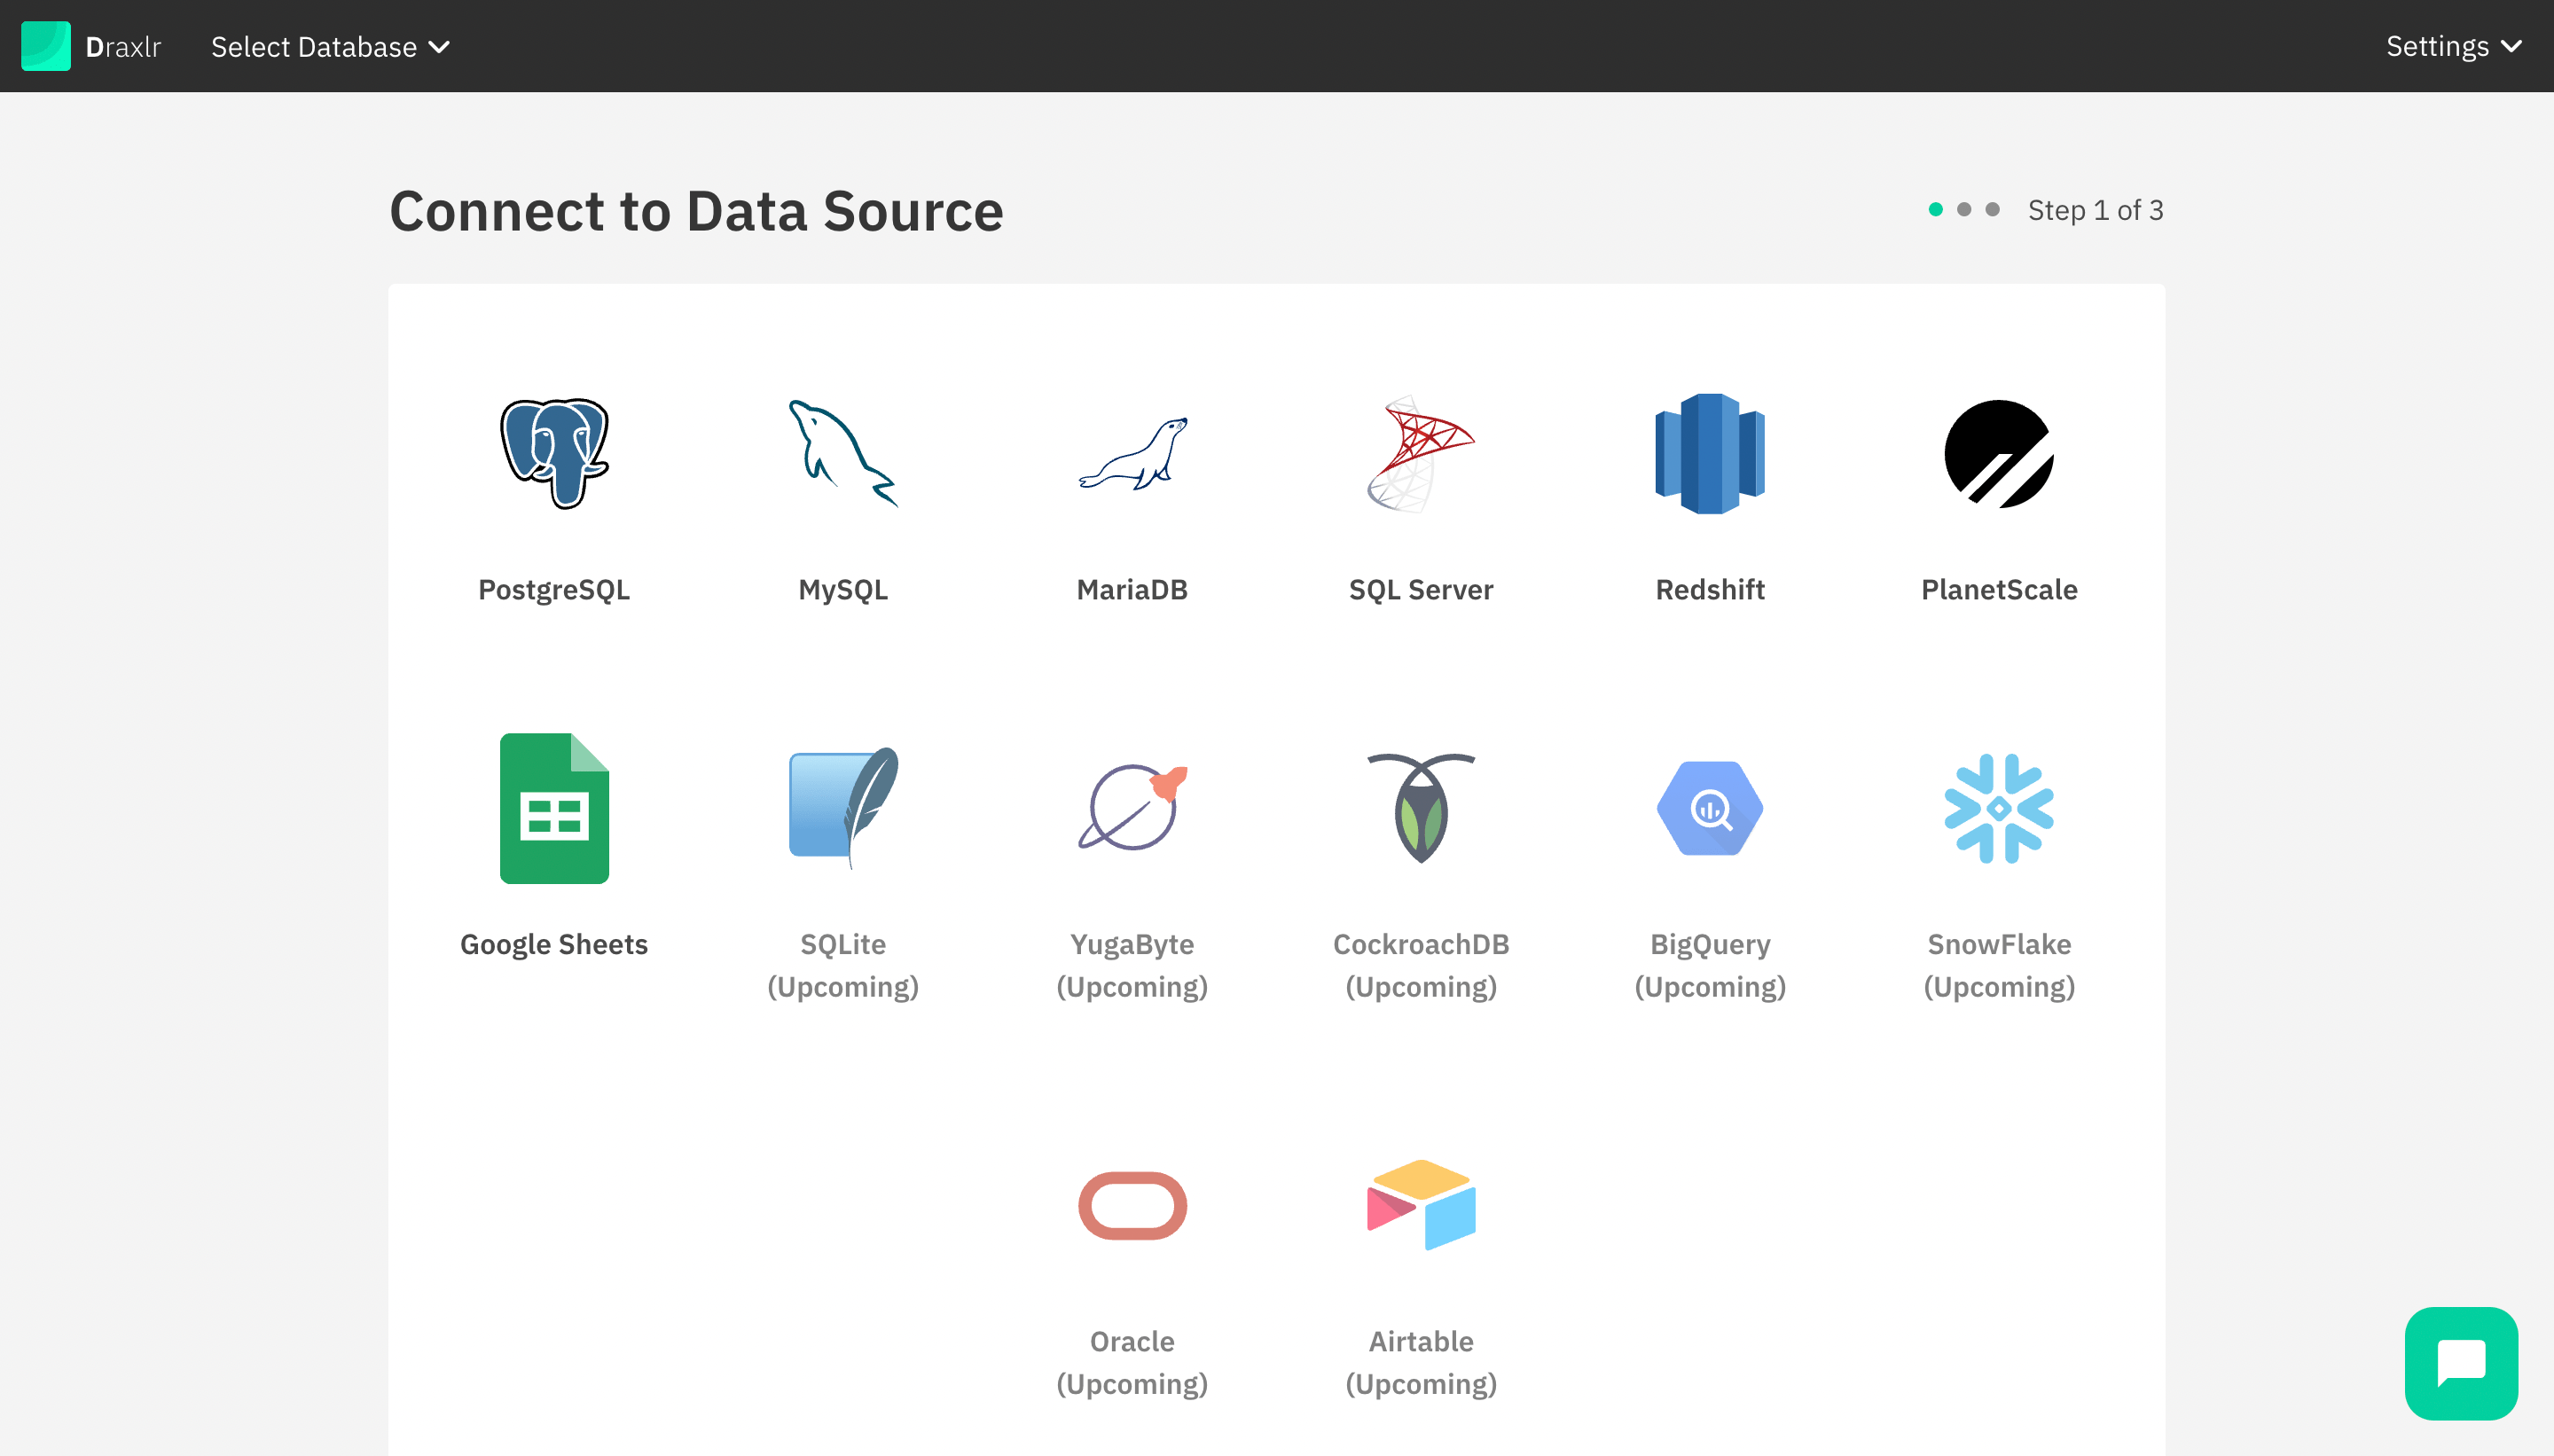Click the Draxlr logo icon
Viewport: 2554px width, 1456px height.
coord(46,46)
